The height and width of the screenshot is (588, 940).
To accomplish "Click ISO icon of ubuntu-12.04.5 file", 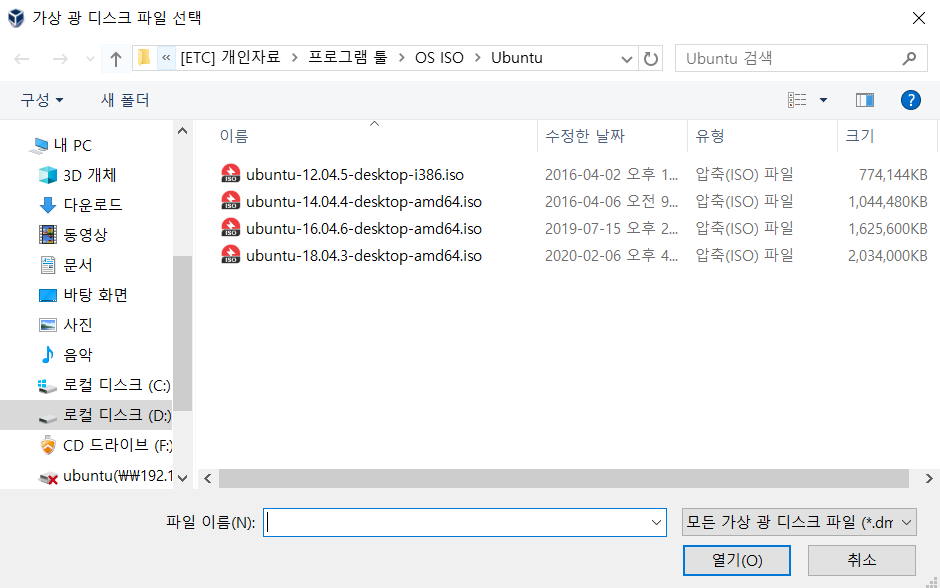I will (x=230, y=174).
